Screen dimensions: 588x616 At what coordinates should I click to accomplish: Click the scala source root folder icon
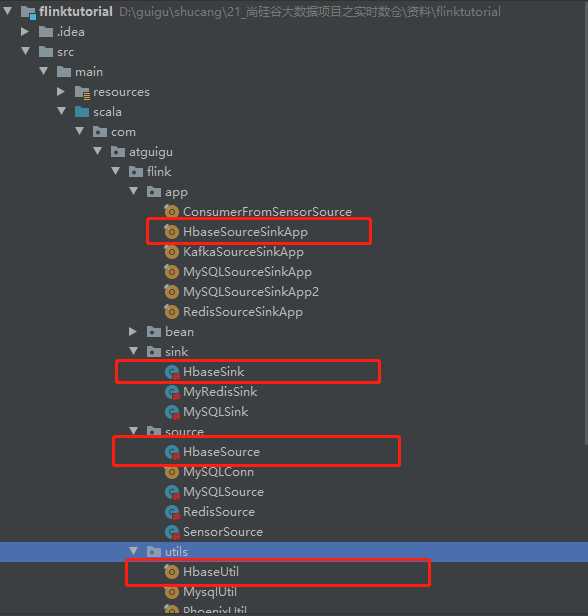tap(82, 112)
